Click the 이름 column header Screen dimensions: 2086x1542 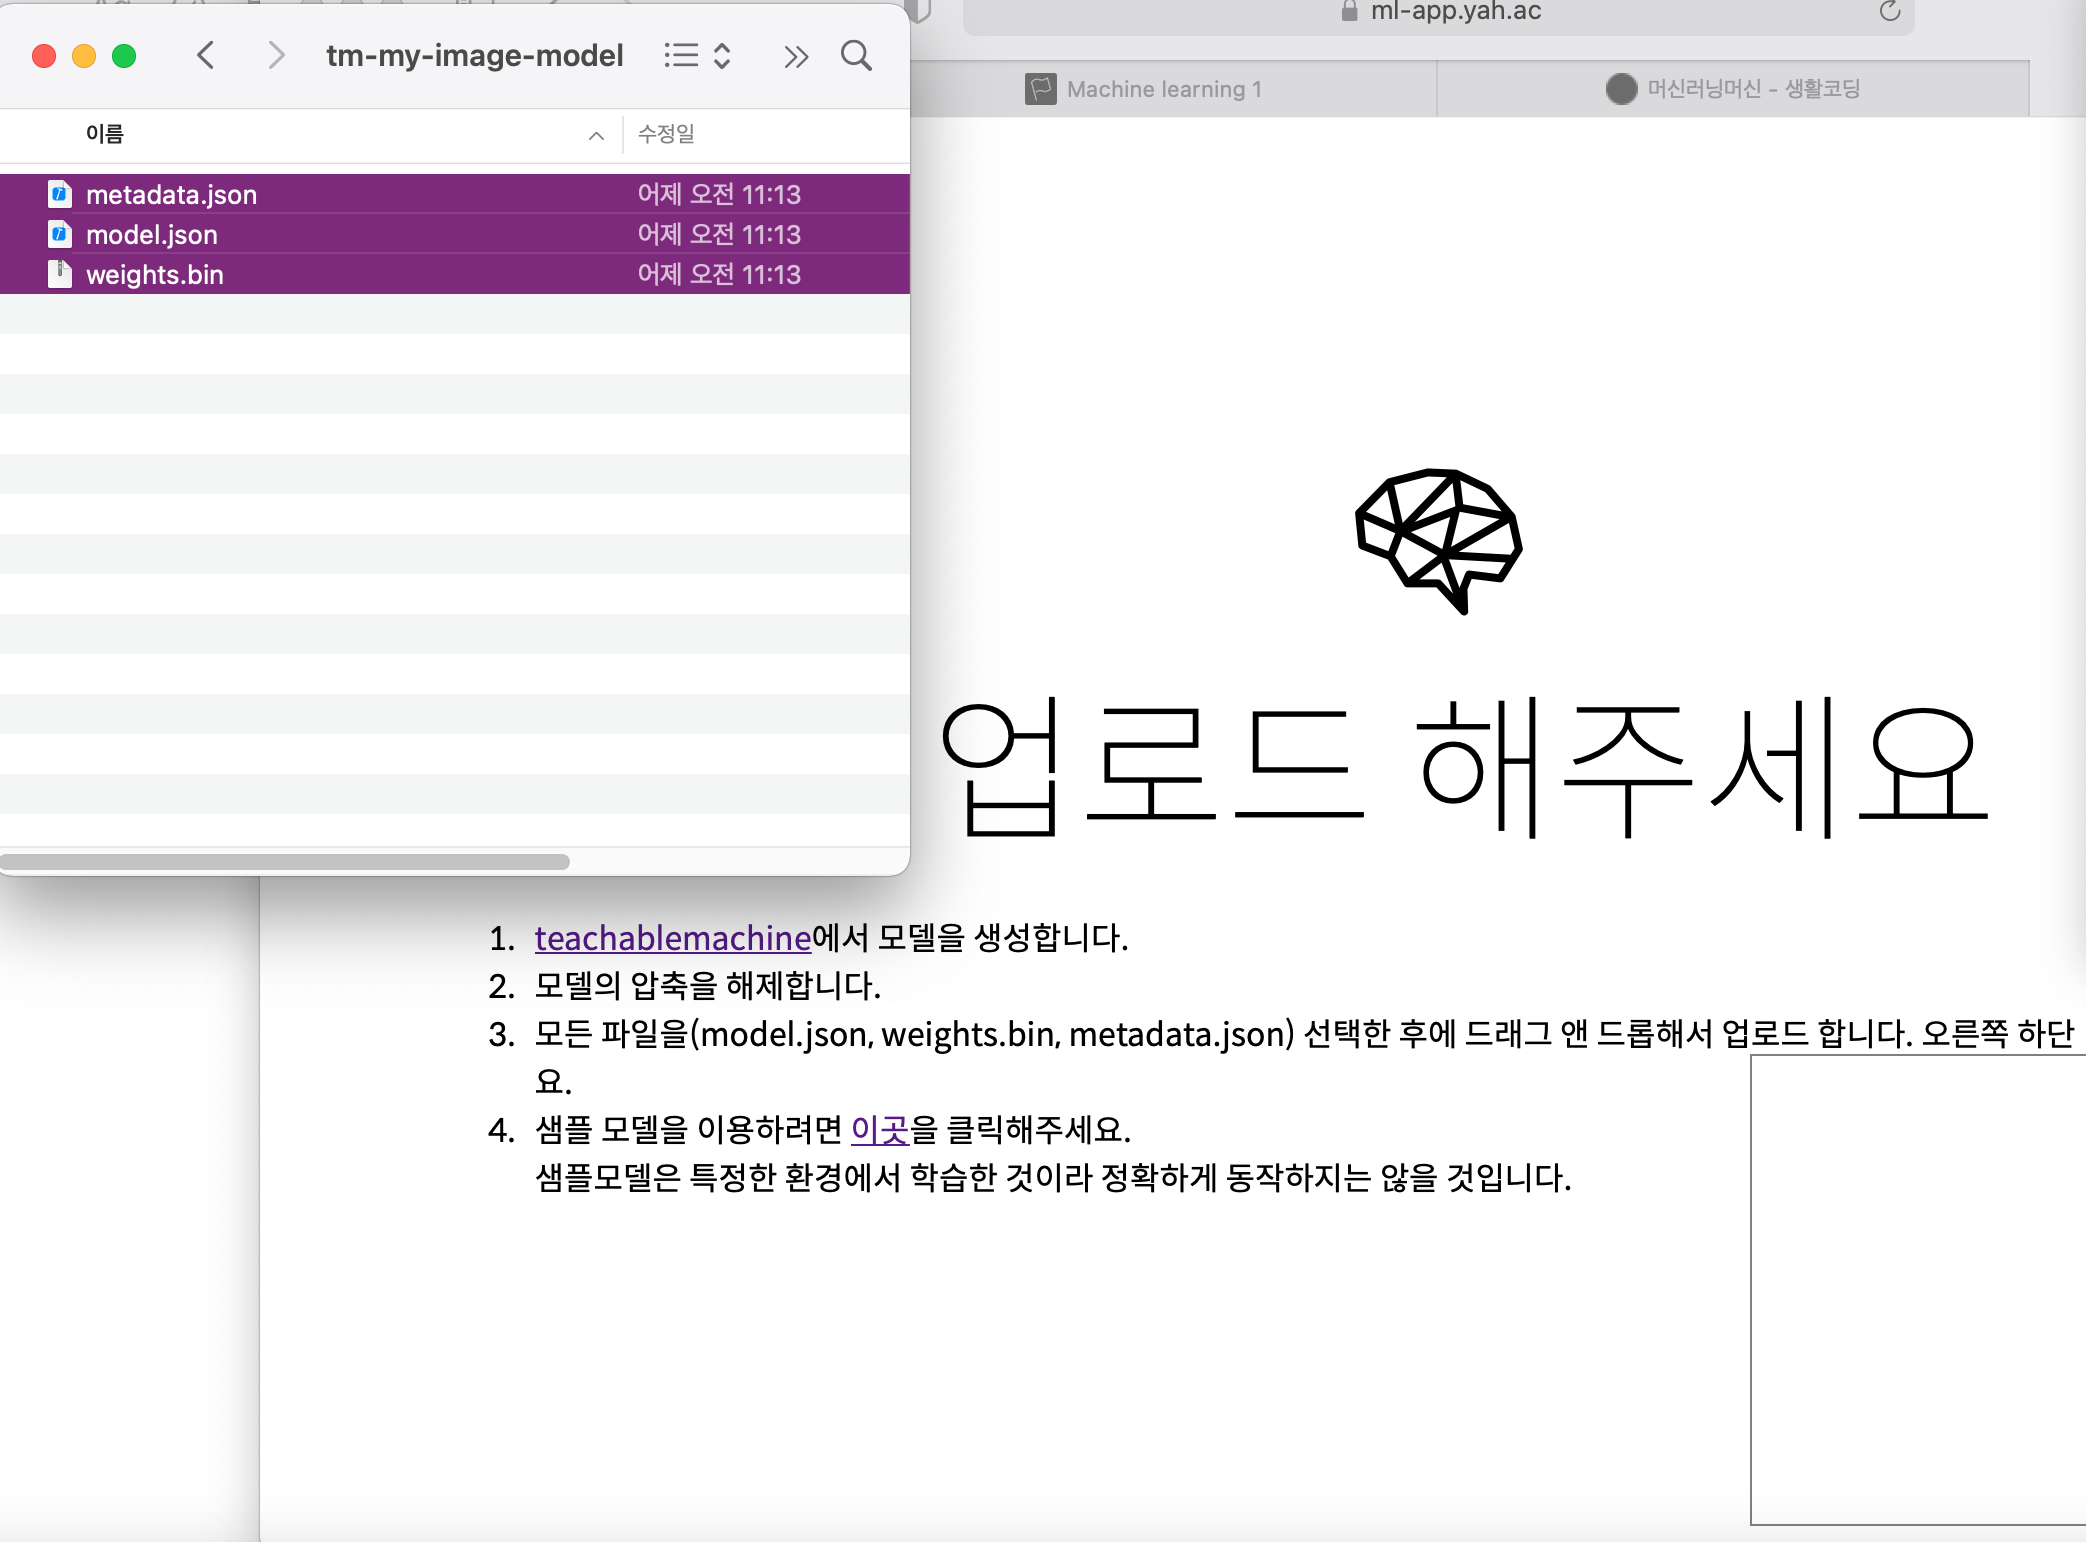105,134
